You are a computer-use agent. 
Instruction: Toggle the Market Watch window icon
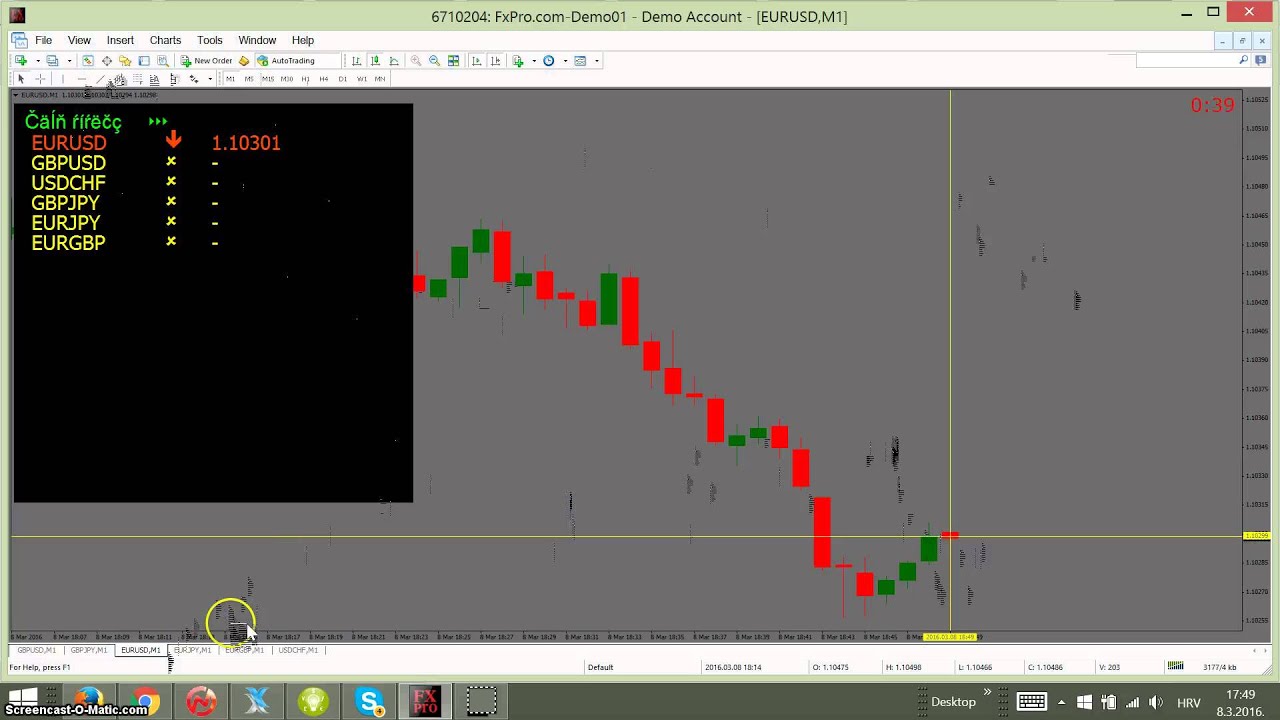88,61
